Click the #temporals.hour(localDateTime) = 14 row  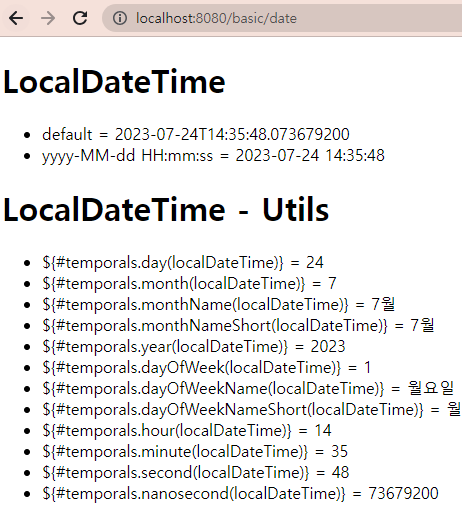(x=187, y=431)
